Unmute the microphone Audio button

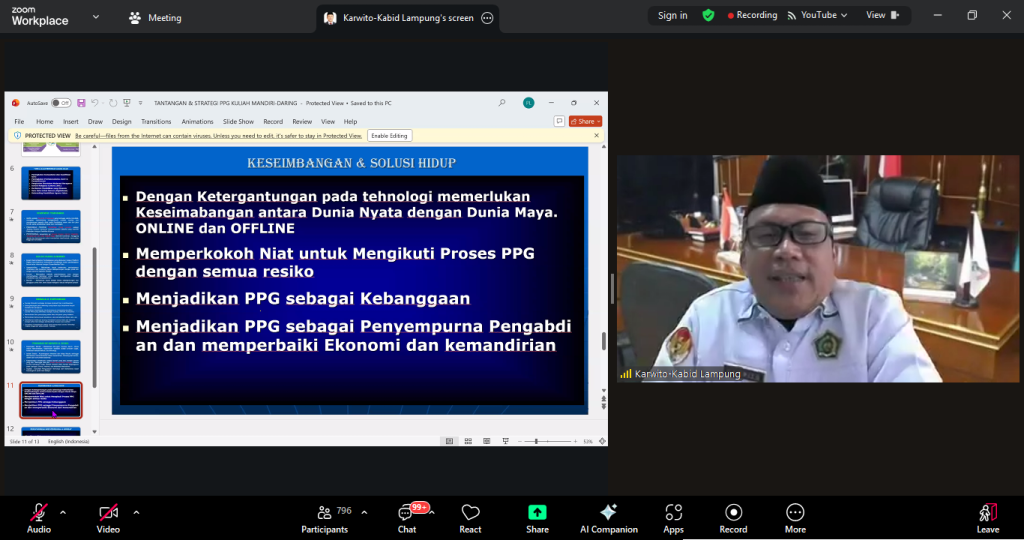[39, 517]
